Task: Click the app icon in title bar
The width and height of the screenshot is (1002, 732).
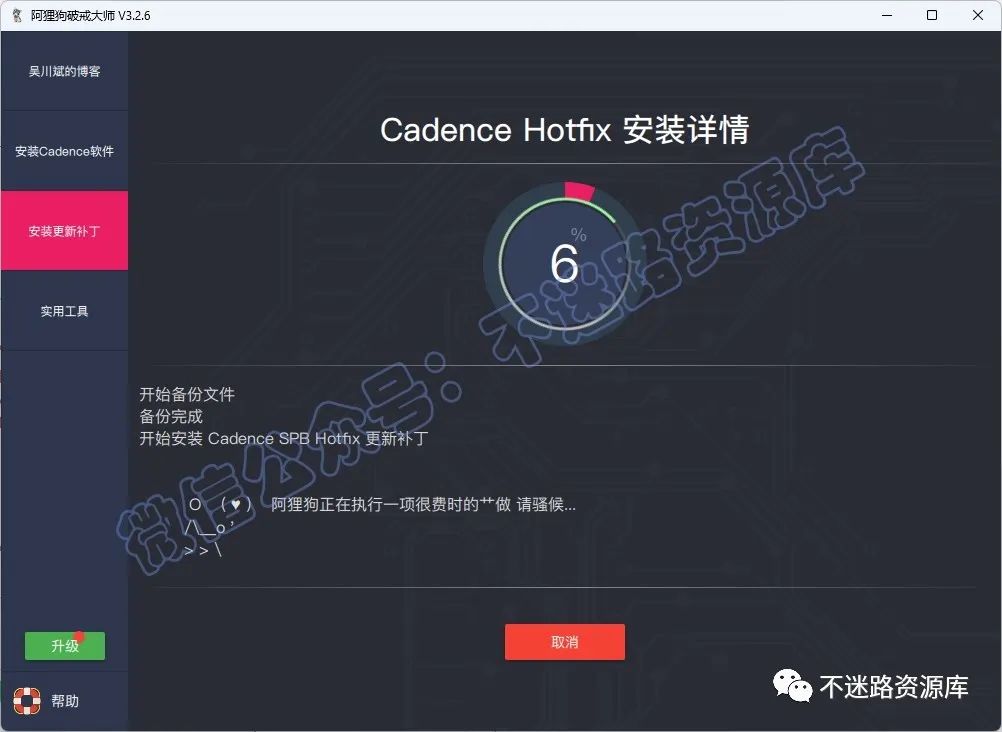Action: pos(17,15)
